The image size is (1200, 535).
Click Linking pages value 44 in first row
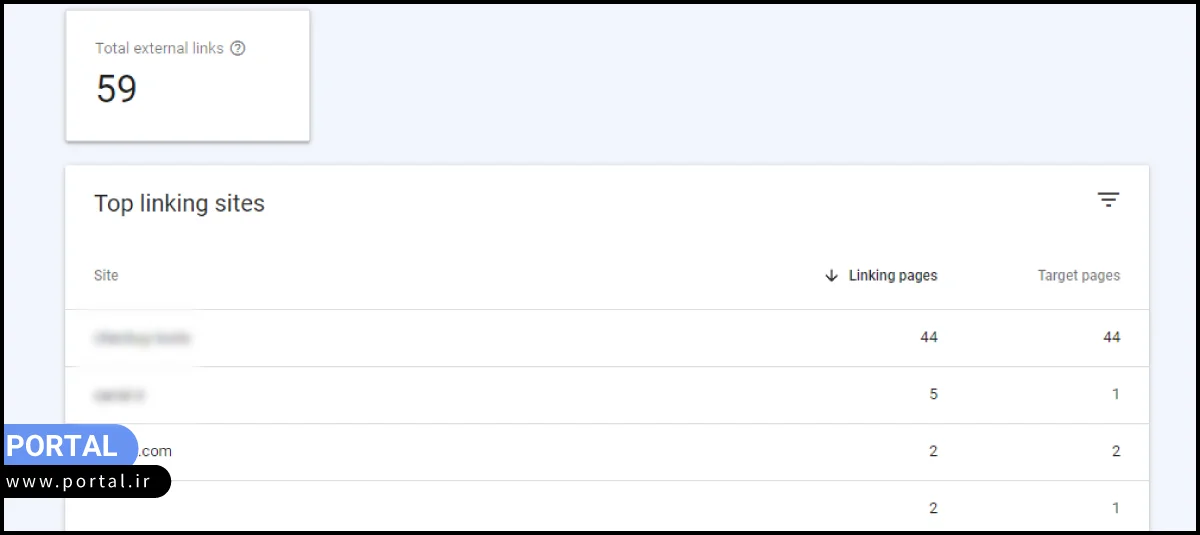click(929, 338)
